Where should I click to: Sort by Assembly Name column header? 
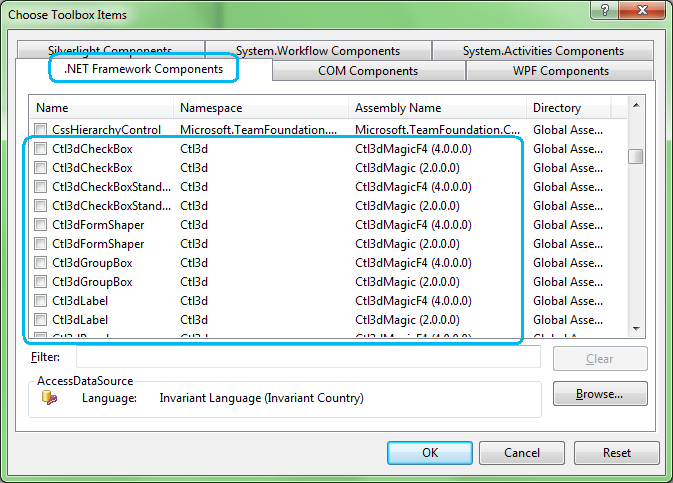[x=438, y=108]
